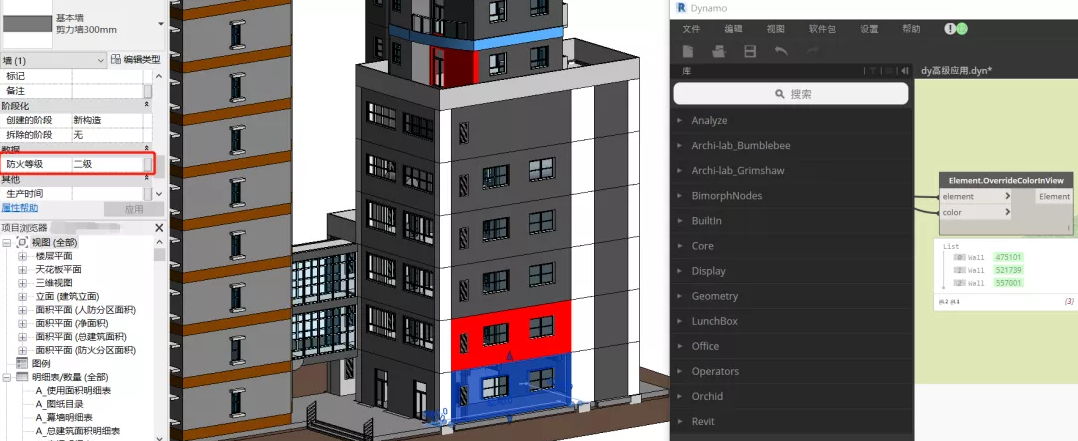Select A_使用面积明细表 schedule
1078x441 pixels.
coord(74,391)
